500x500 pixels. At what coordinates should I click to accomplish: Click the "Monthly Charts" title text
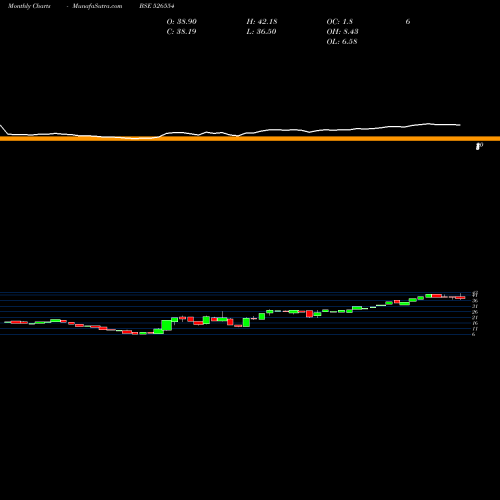pos(29,6)
